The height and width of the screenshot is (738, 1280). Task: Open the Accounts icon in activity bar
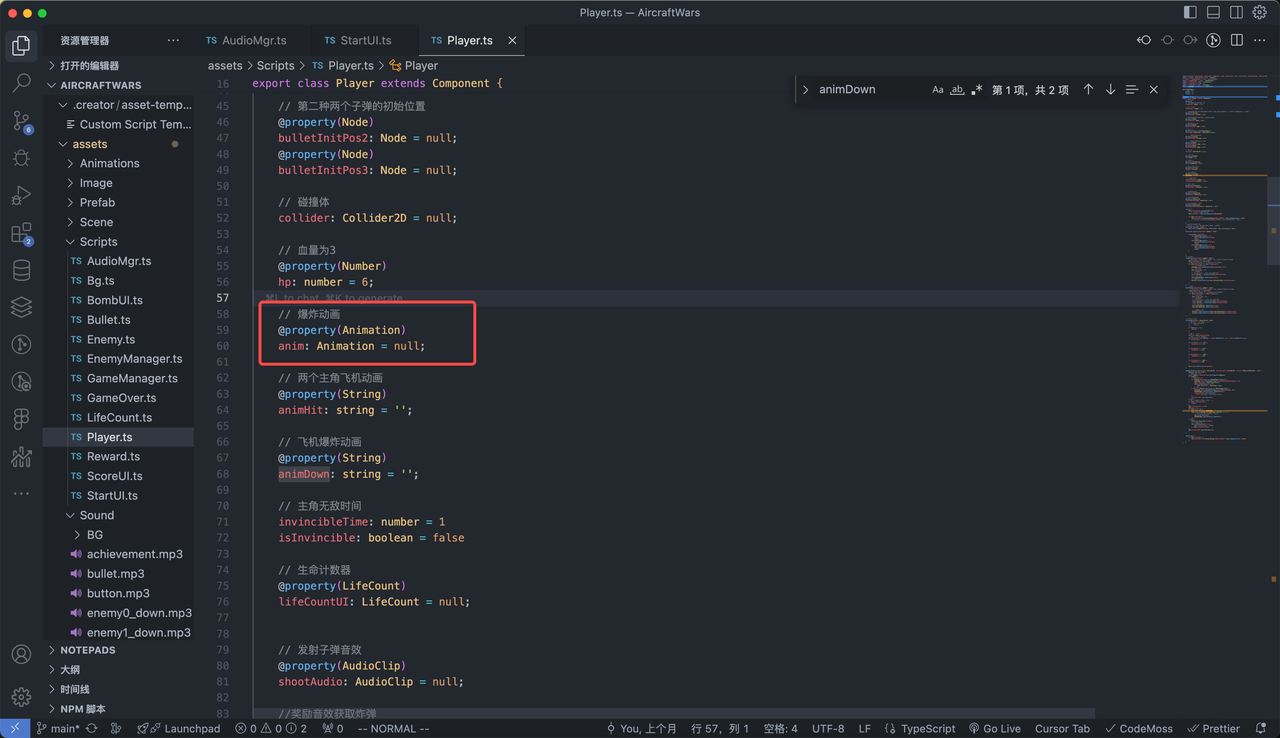(x=21, y=655)
